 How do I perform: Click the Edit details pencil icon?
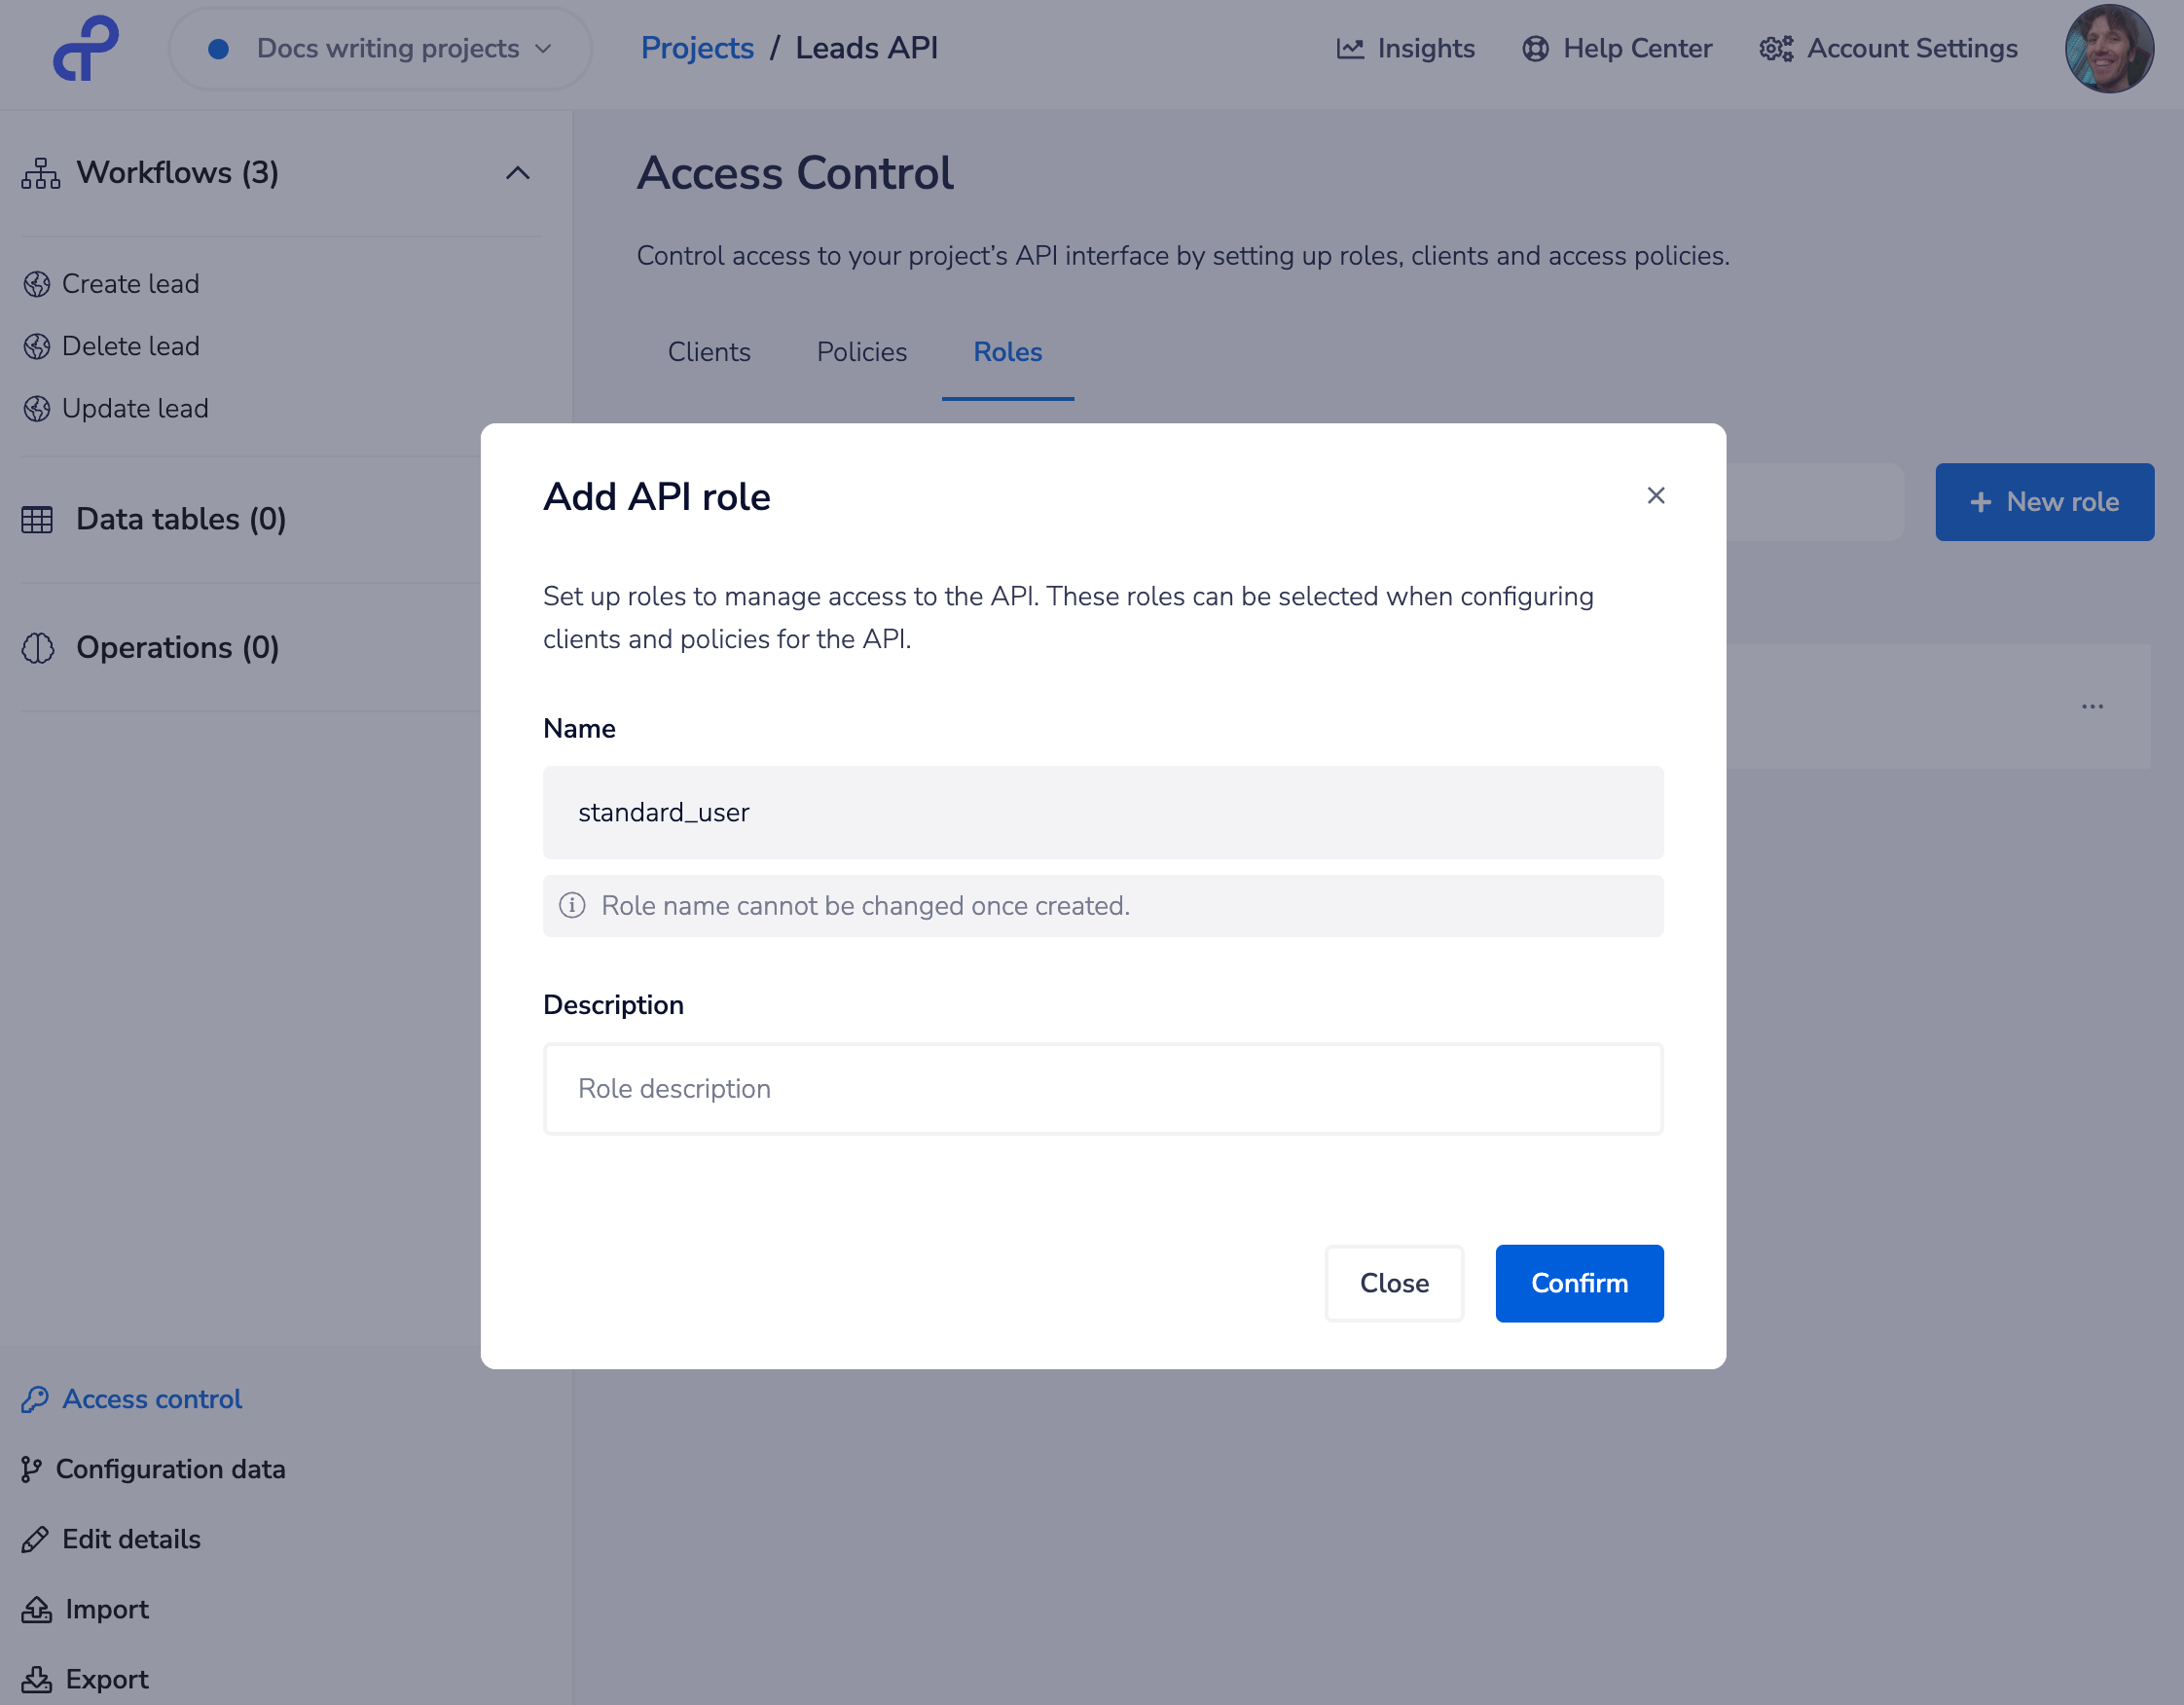[x=35, y=1539]
